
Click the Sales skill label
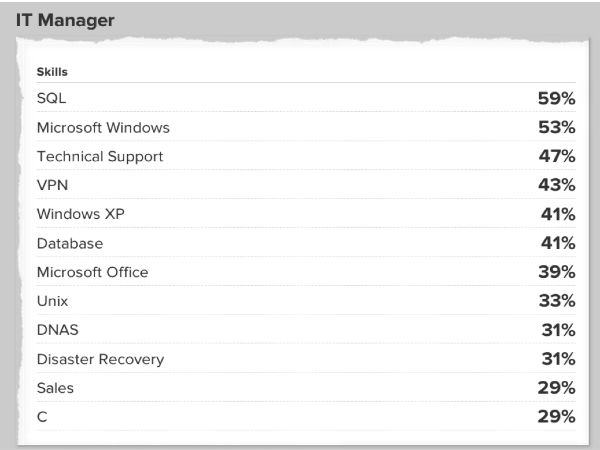pos(55,387)
